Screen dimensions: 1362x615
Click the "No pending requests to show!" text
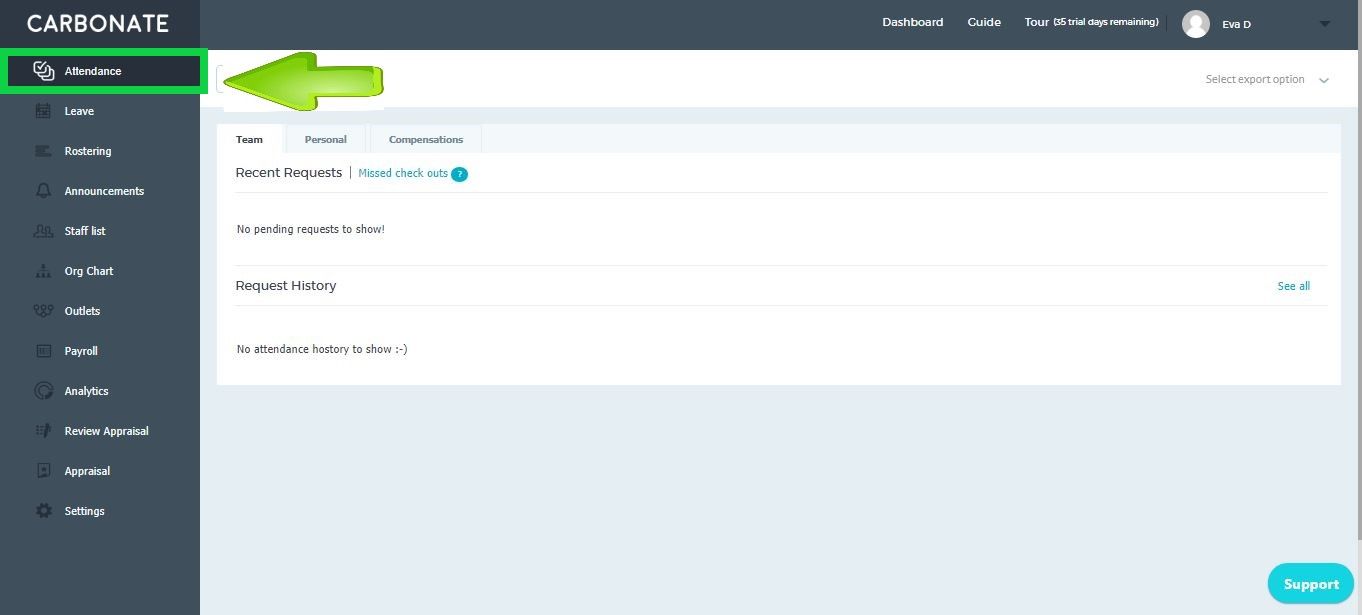311,229
